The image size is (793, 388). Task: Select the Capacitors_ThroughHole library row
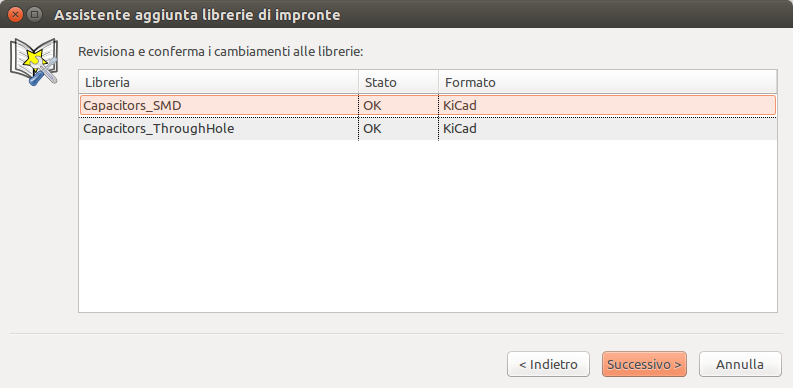[x=427, y=129]
